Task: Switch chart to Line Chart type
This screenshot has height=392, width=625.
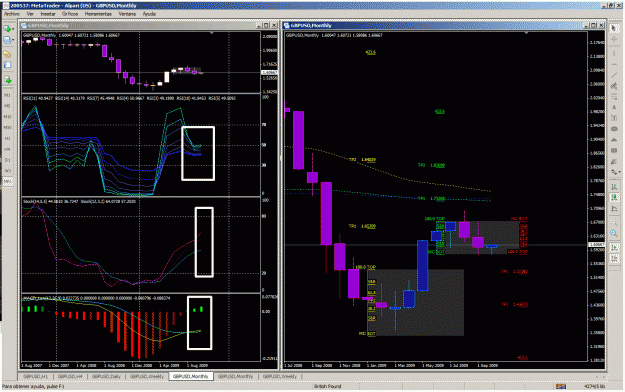Action: click(x=614, y=208)
